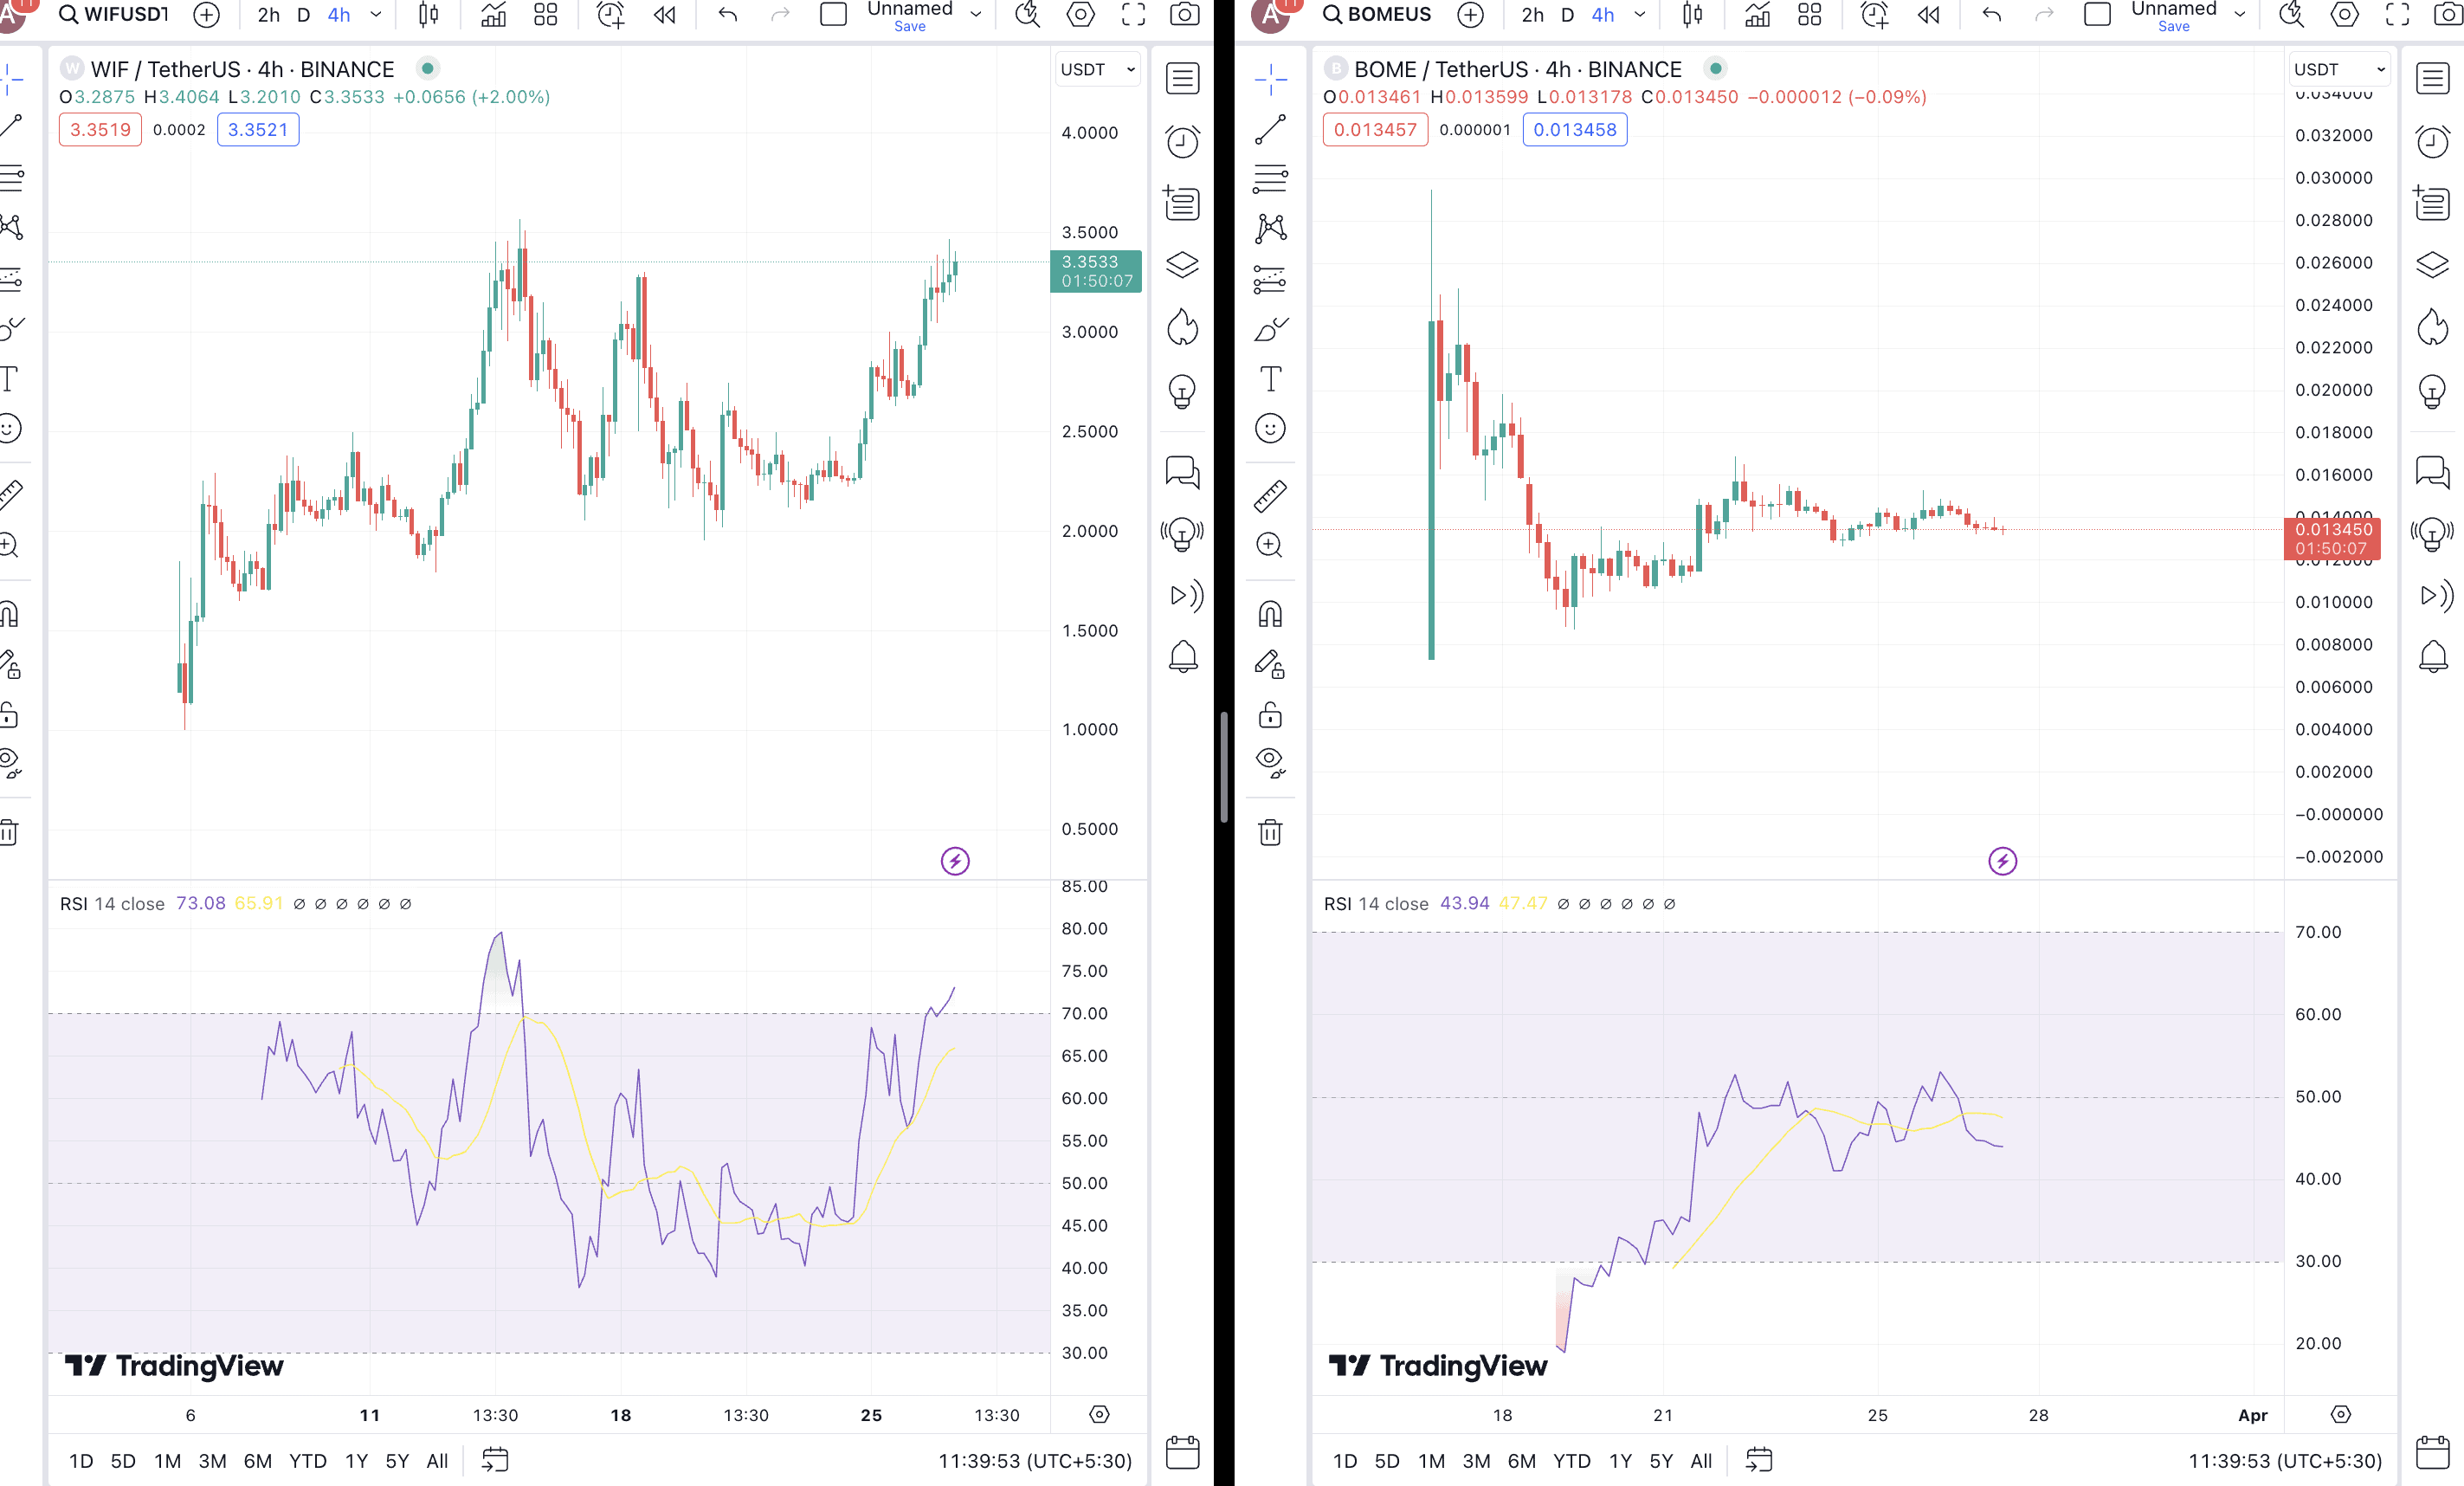Toggle magnet mode in BOME left toolbar

click(1270, 613)
